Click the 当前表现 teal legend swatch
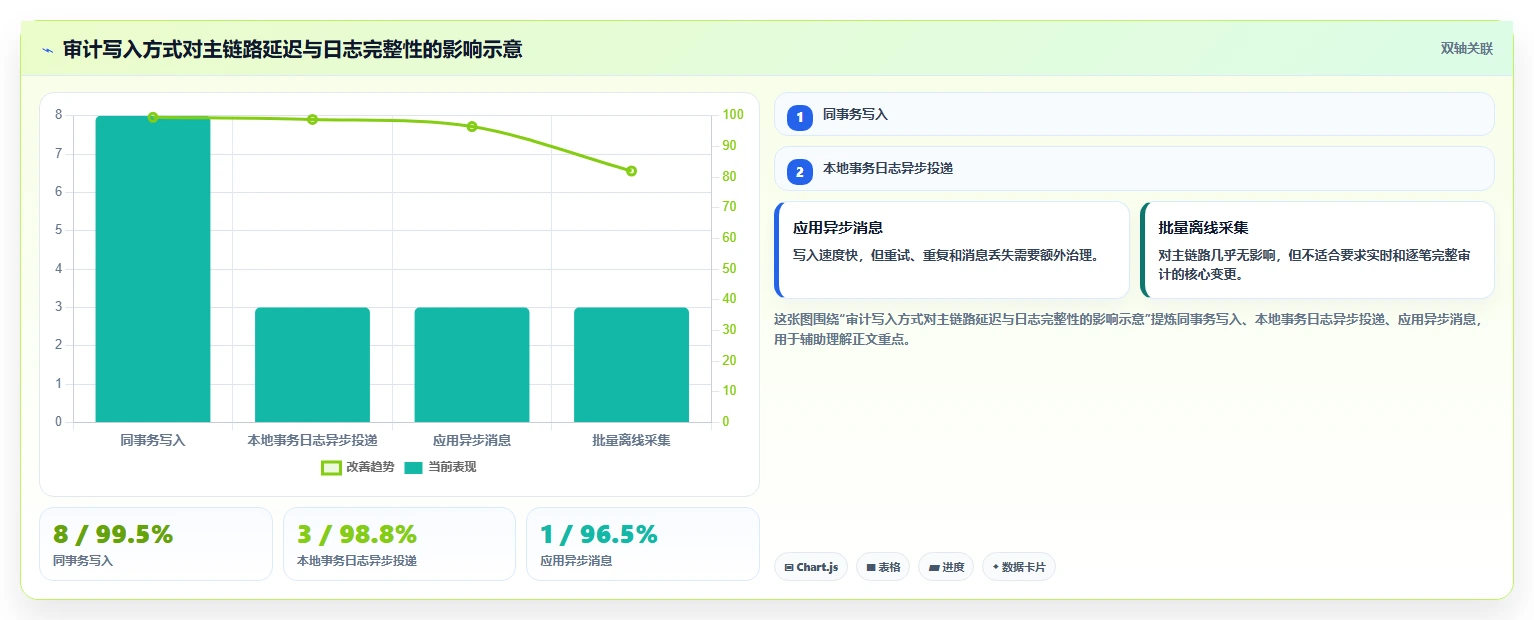This screenshot has width=1534, height=620. [x=414, y=467]
